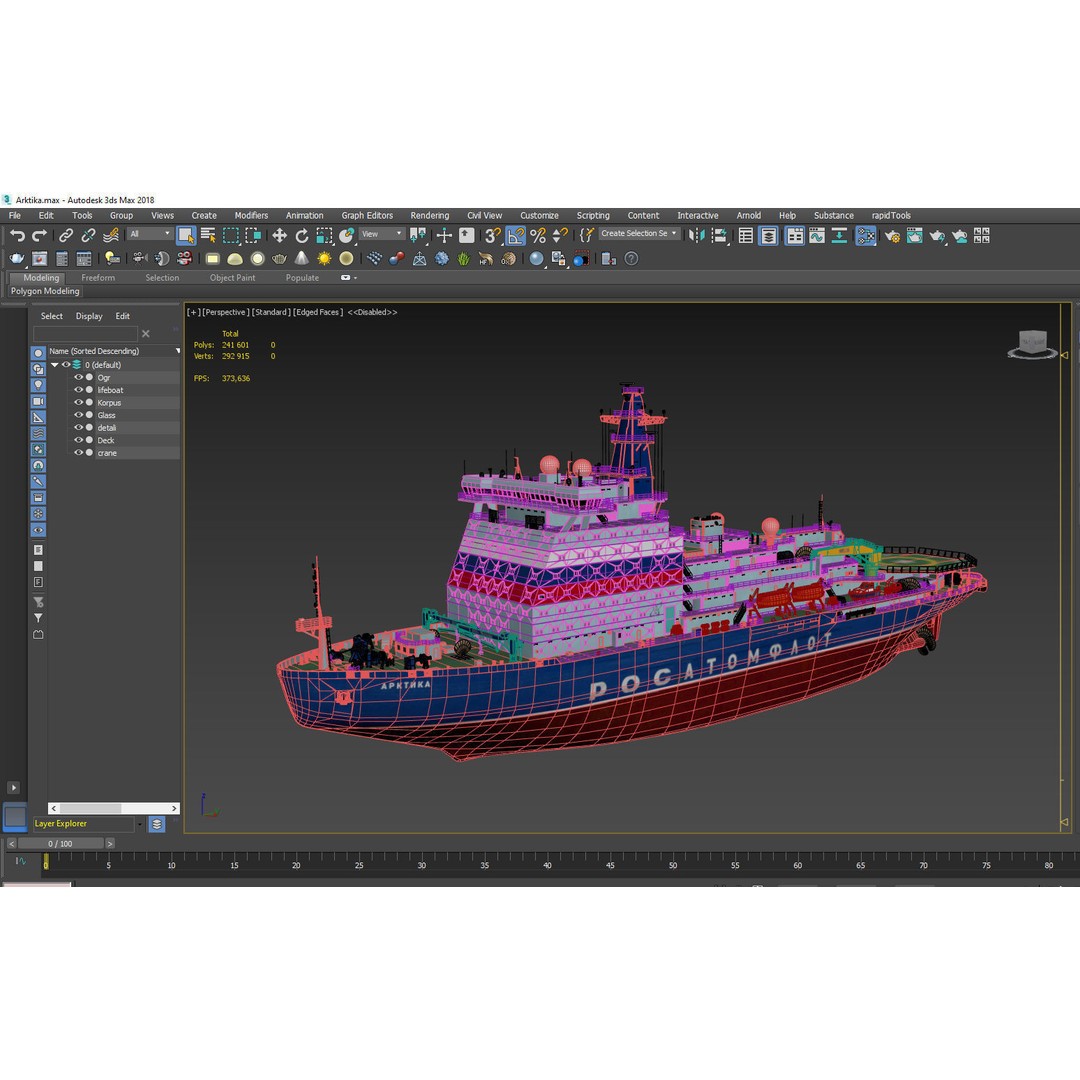Image resolution: width=1080 pixels, height=1080 pixels.
Task: Click the cone primitive icon
Action: pos(302,259)
